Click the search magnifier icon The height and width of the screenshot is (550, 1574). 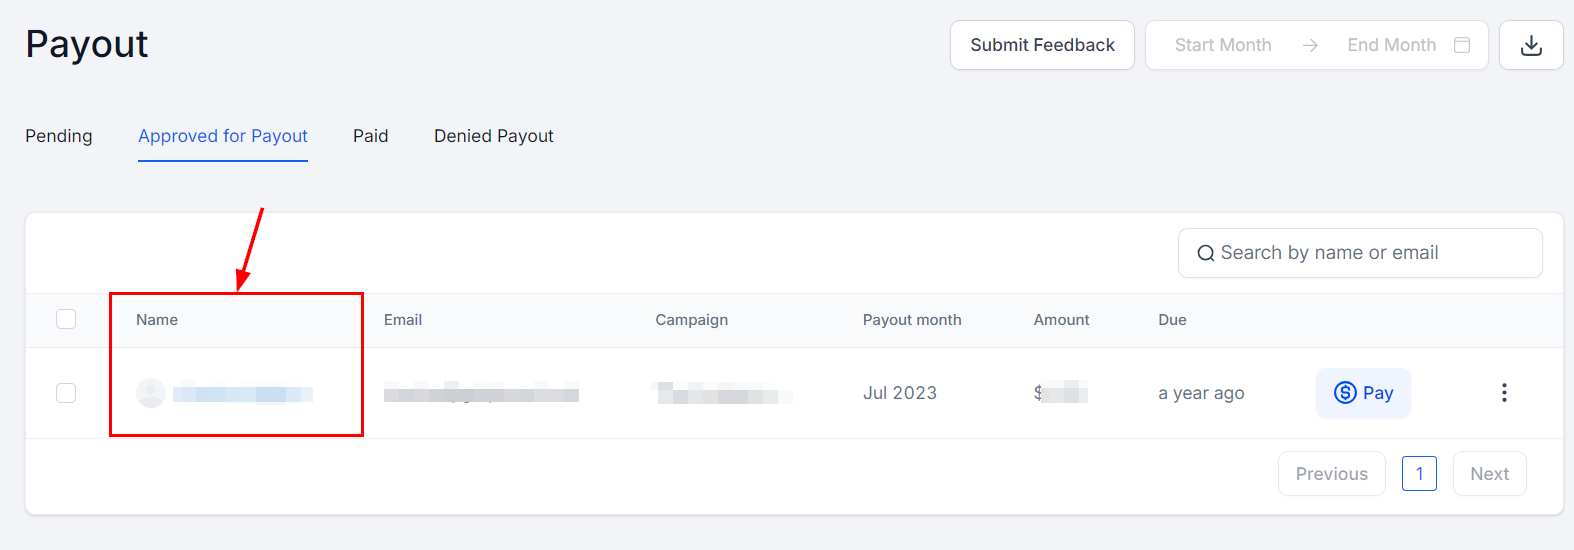(1205, 254)
